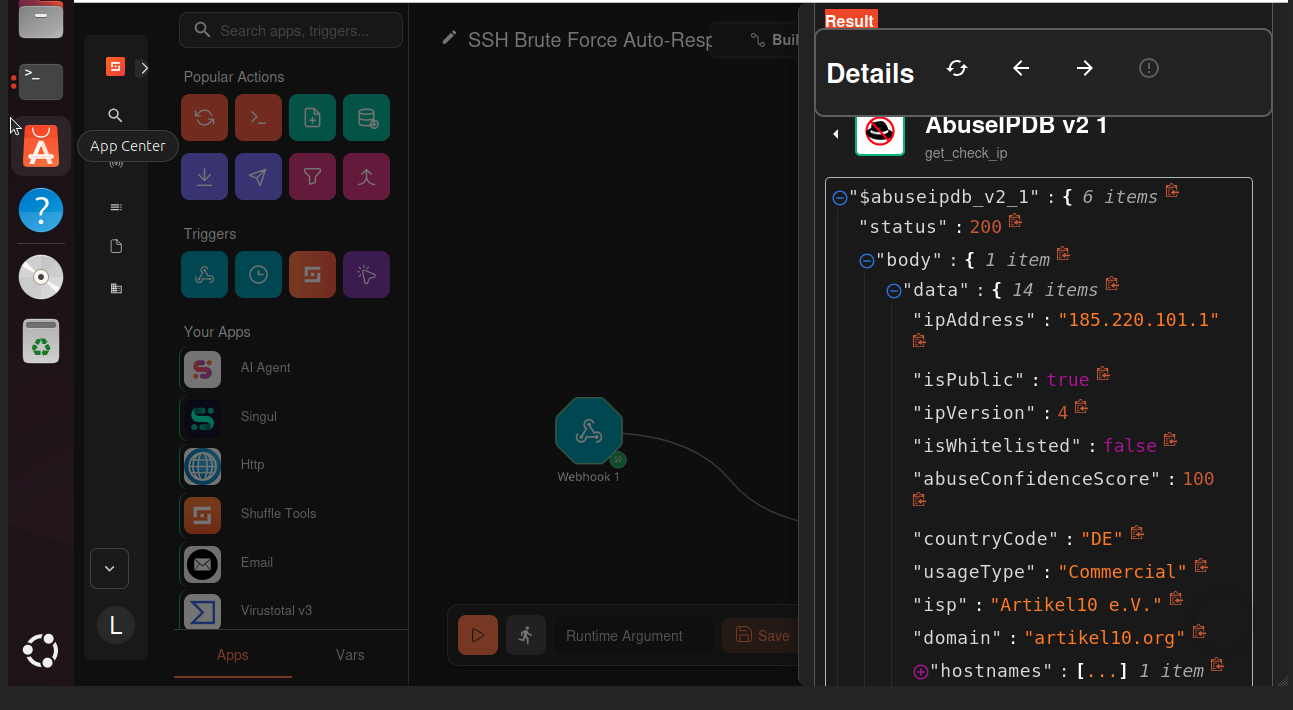Copy the isPublic value

tap(1103, 374)
